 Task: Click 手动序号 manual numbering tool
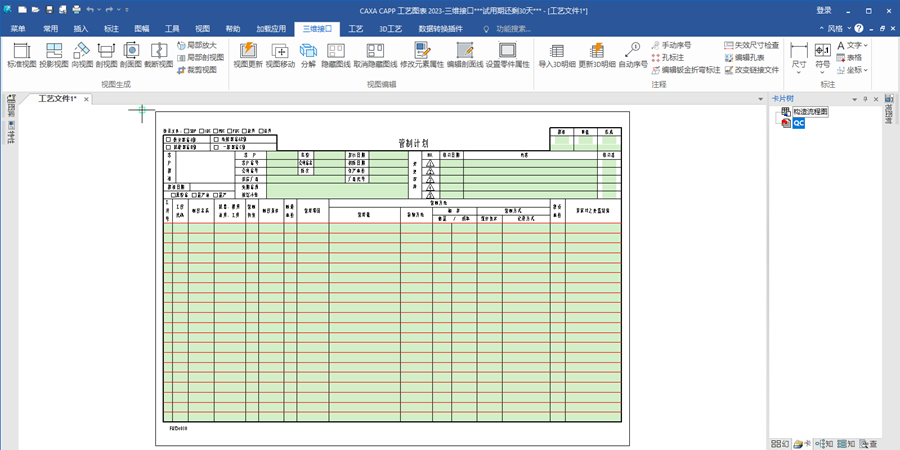671,45
